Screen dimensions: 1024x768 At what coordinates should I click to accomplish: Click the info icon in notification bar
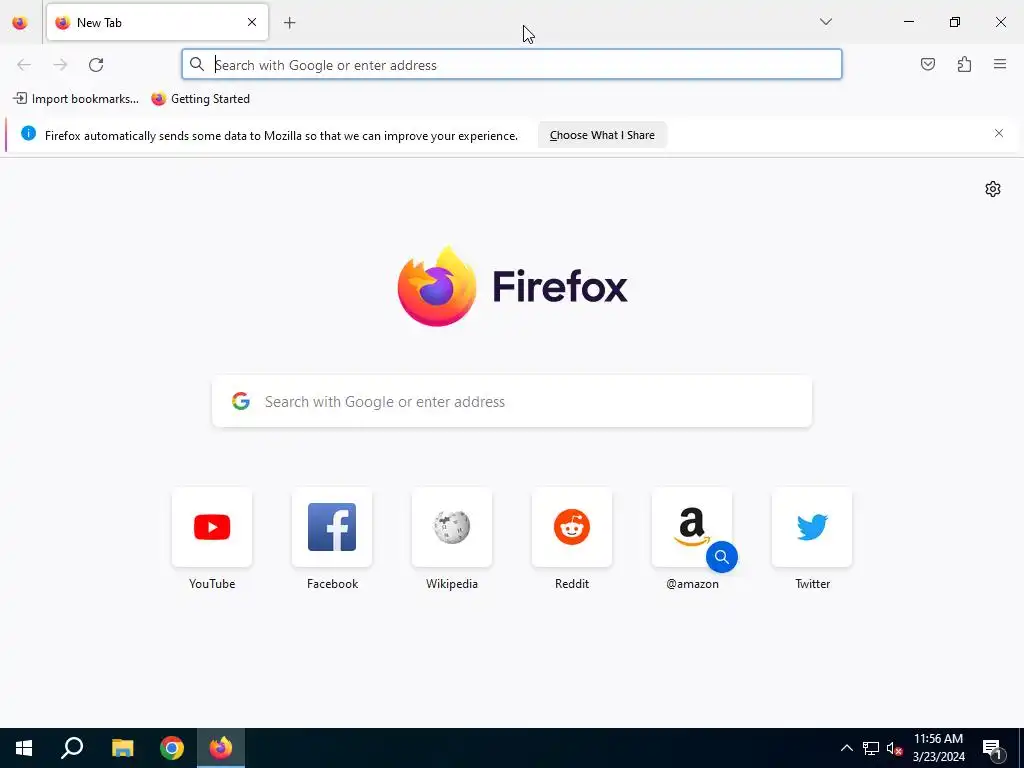28,133
